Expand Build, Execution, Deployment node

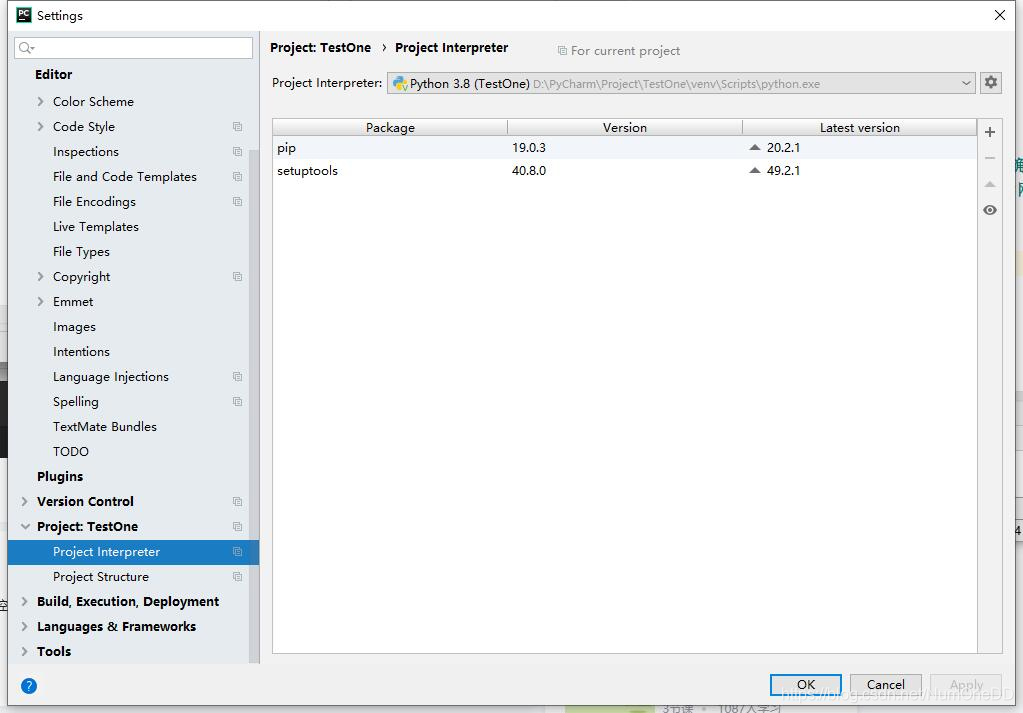(x=25, y=601)
